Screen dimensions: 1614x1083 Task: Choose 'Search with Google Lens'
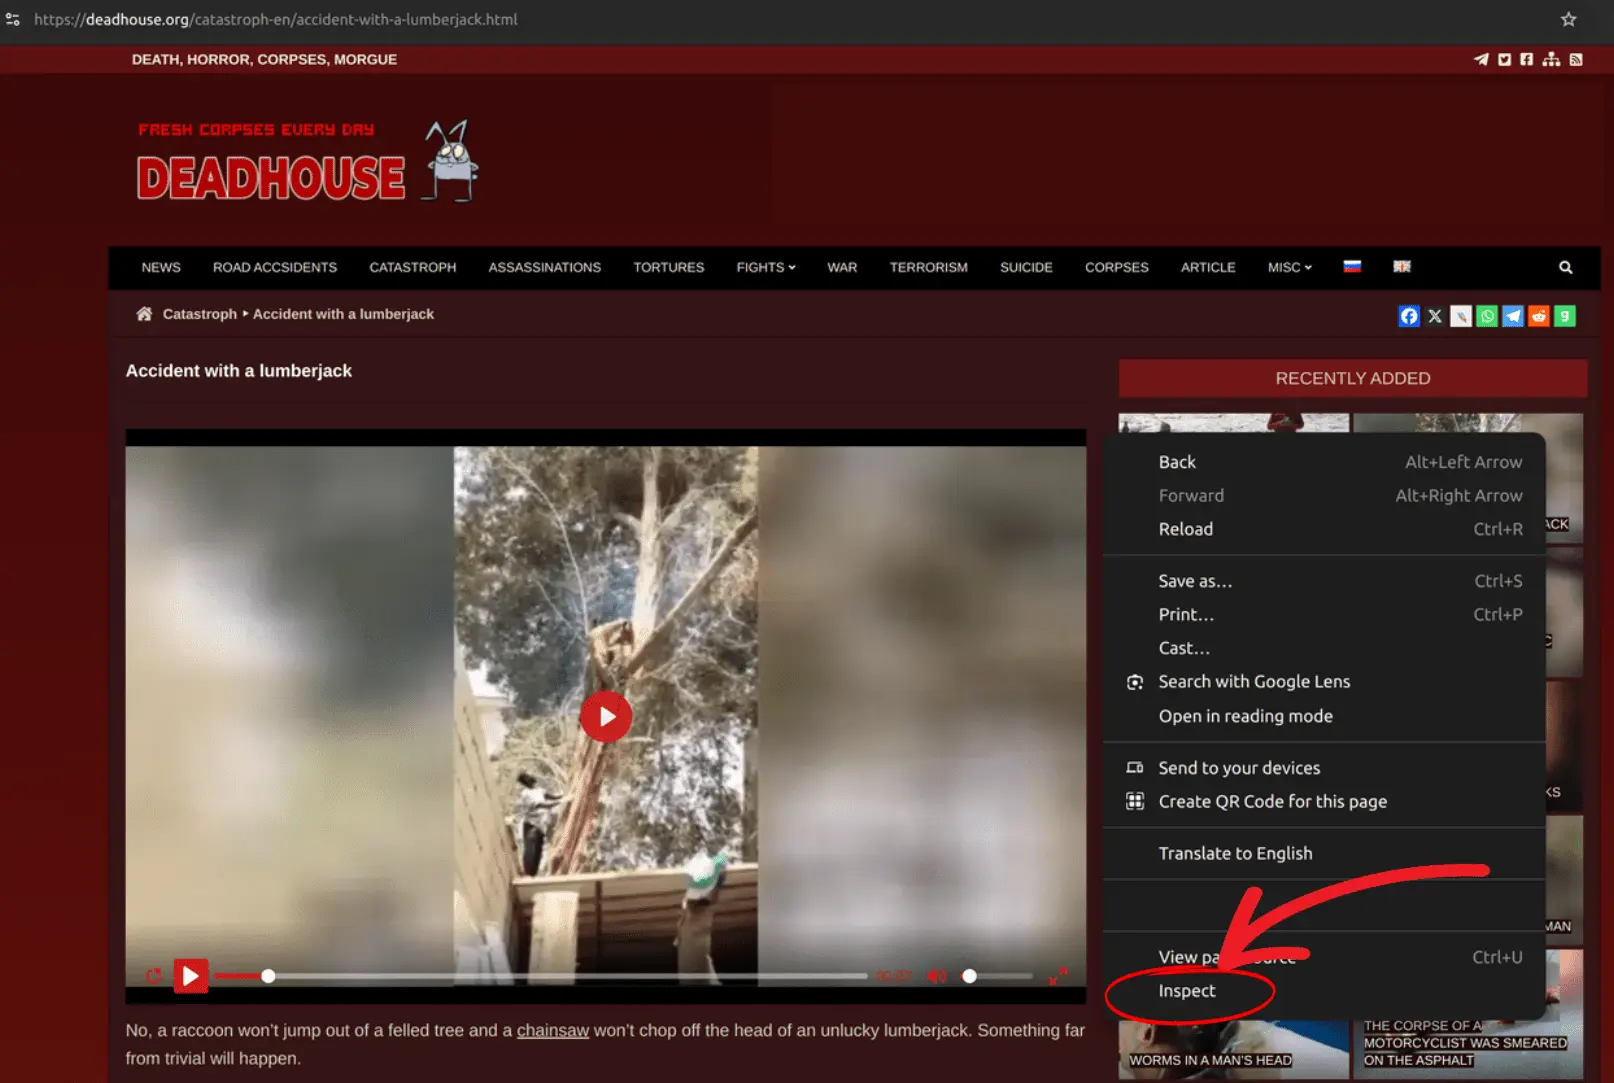(x=1324, y=682)
